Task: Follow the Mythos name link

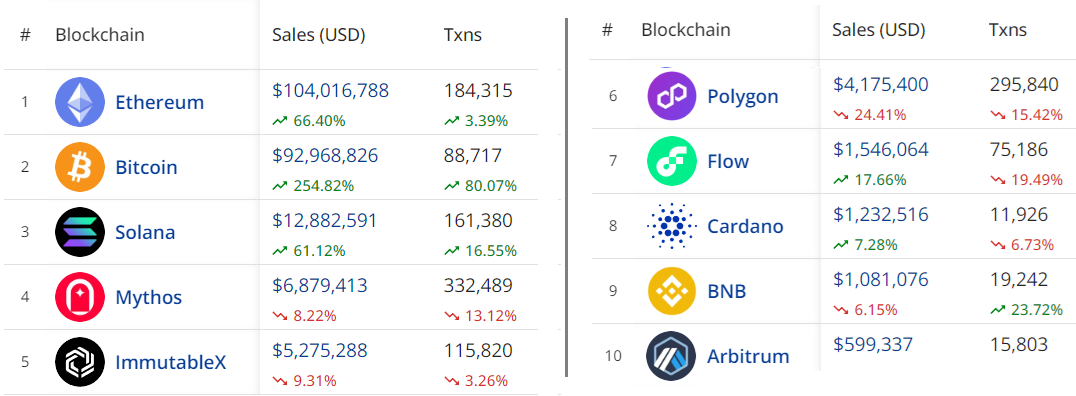Action: tap(149, 297)
